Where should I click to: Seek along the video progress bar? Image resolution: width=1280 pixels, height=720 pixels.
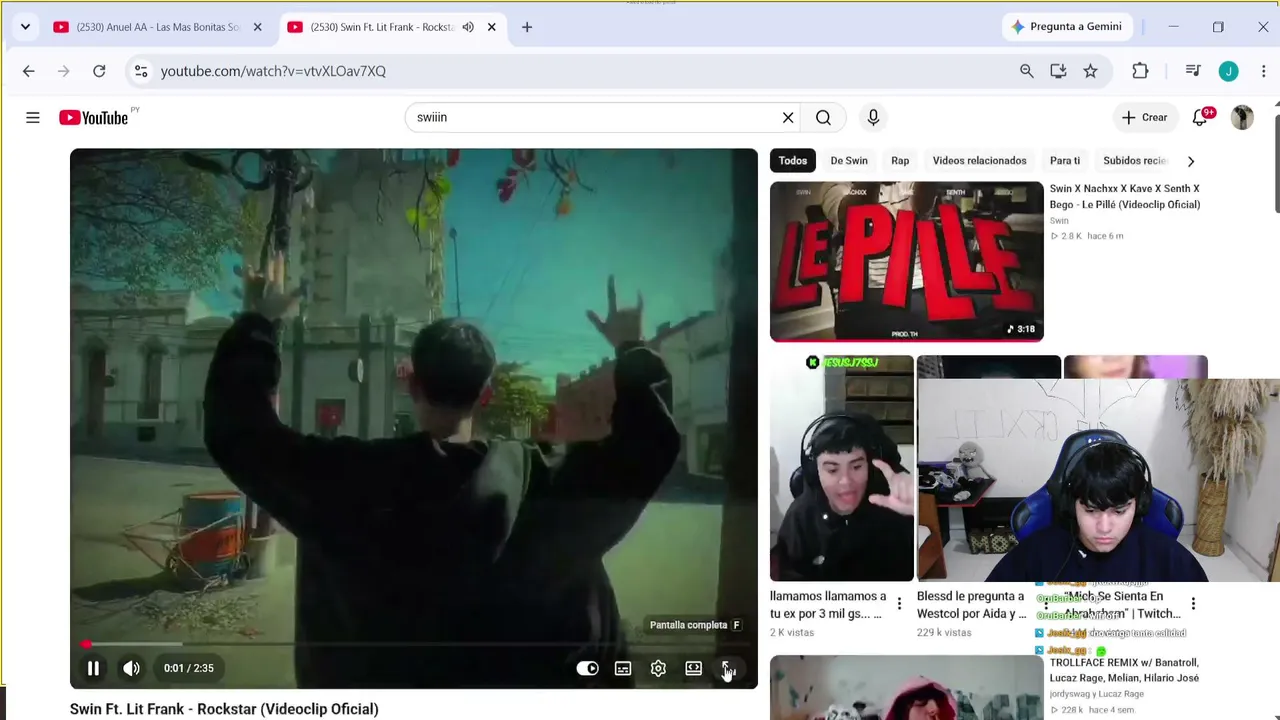[414, 644]
